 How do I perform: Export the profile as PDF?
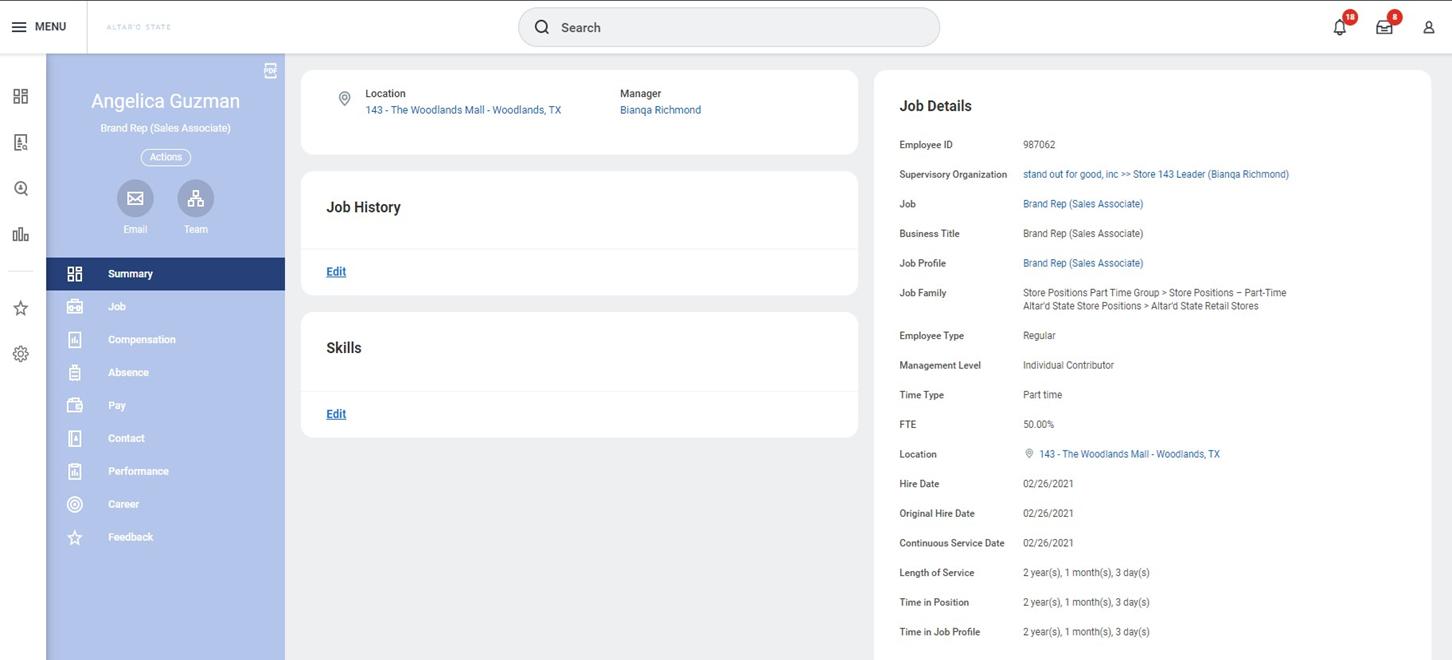tap(269, 70)
